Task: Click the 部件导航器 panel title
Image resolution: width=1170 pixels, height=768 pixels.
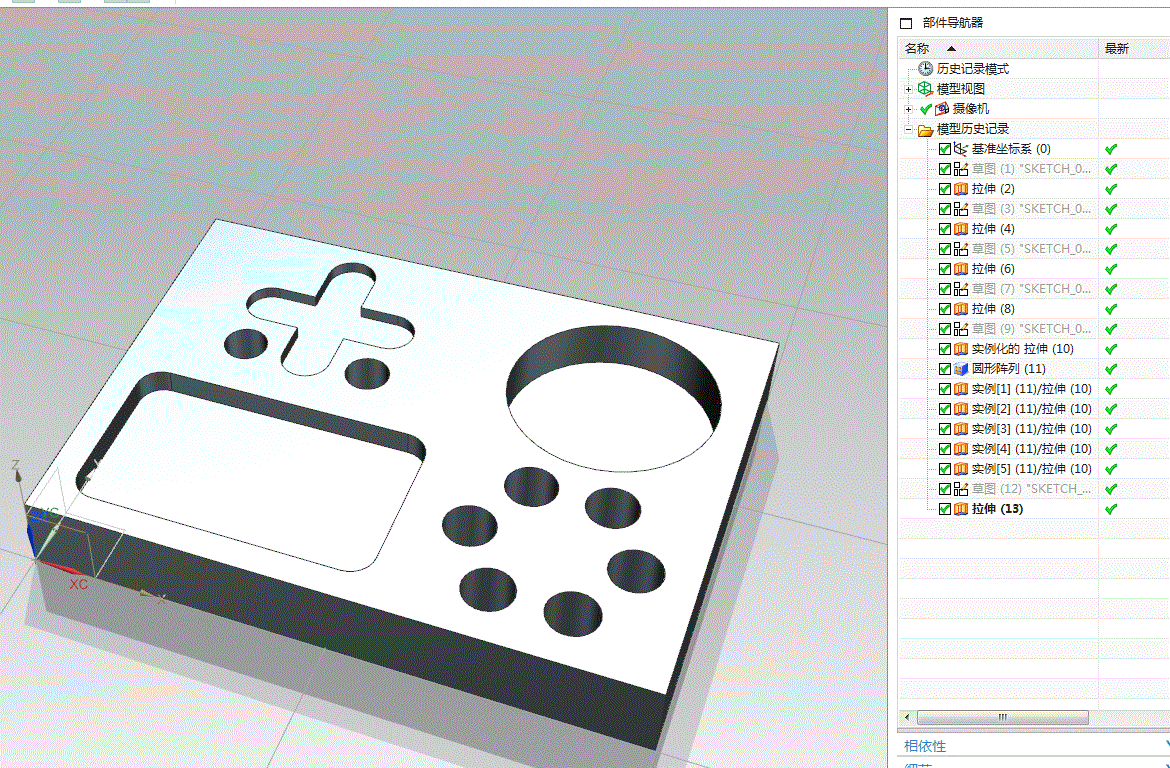Action: point(953,23)
